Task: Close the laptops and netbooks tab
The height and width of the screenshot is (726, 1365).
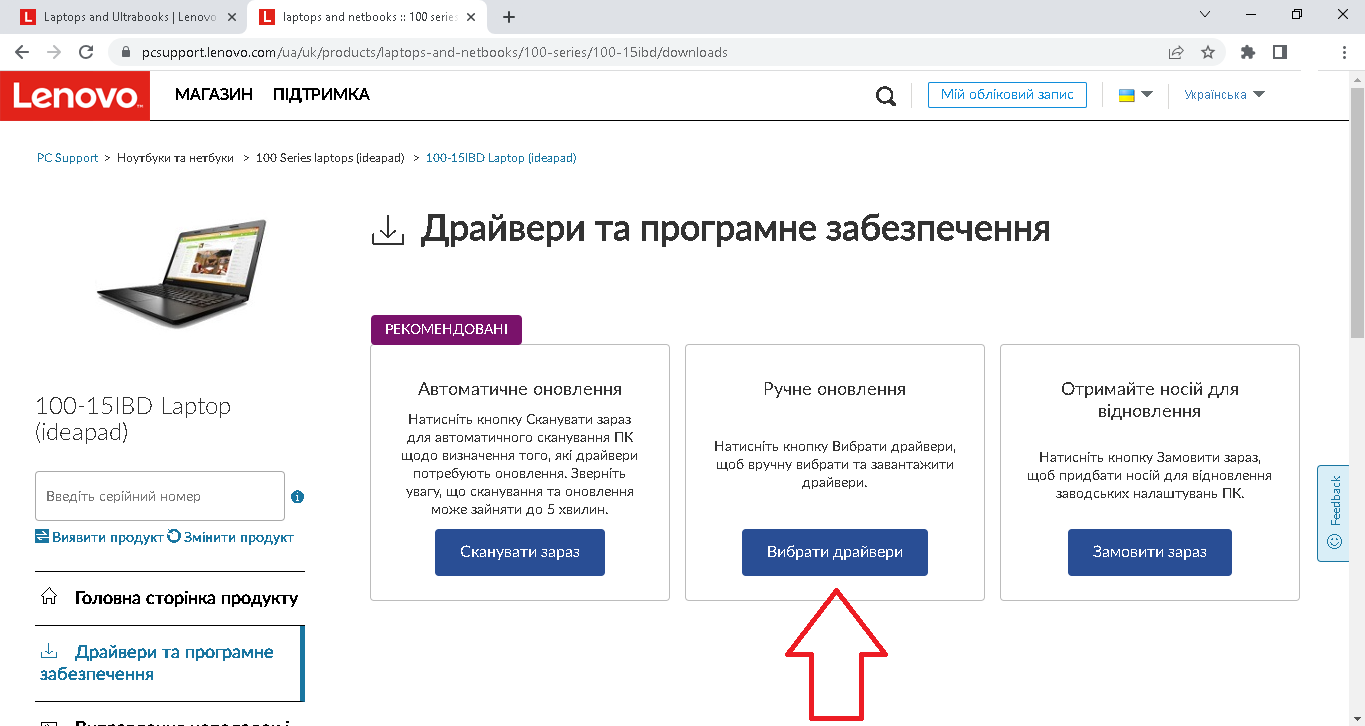Action: [472, 17]
